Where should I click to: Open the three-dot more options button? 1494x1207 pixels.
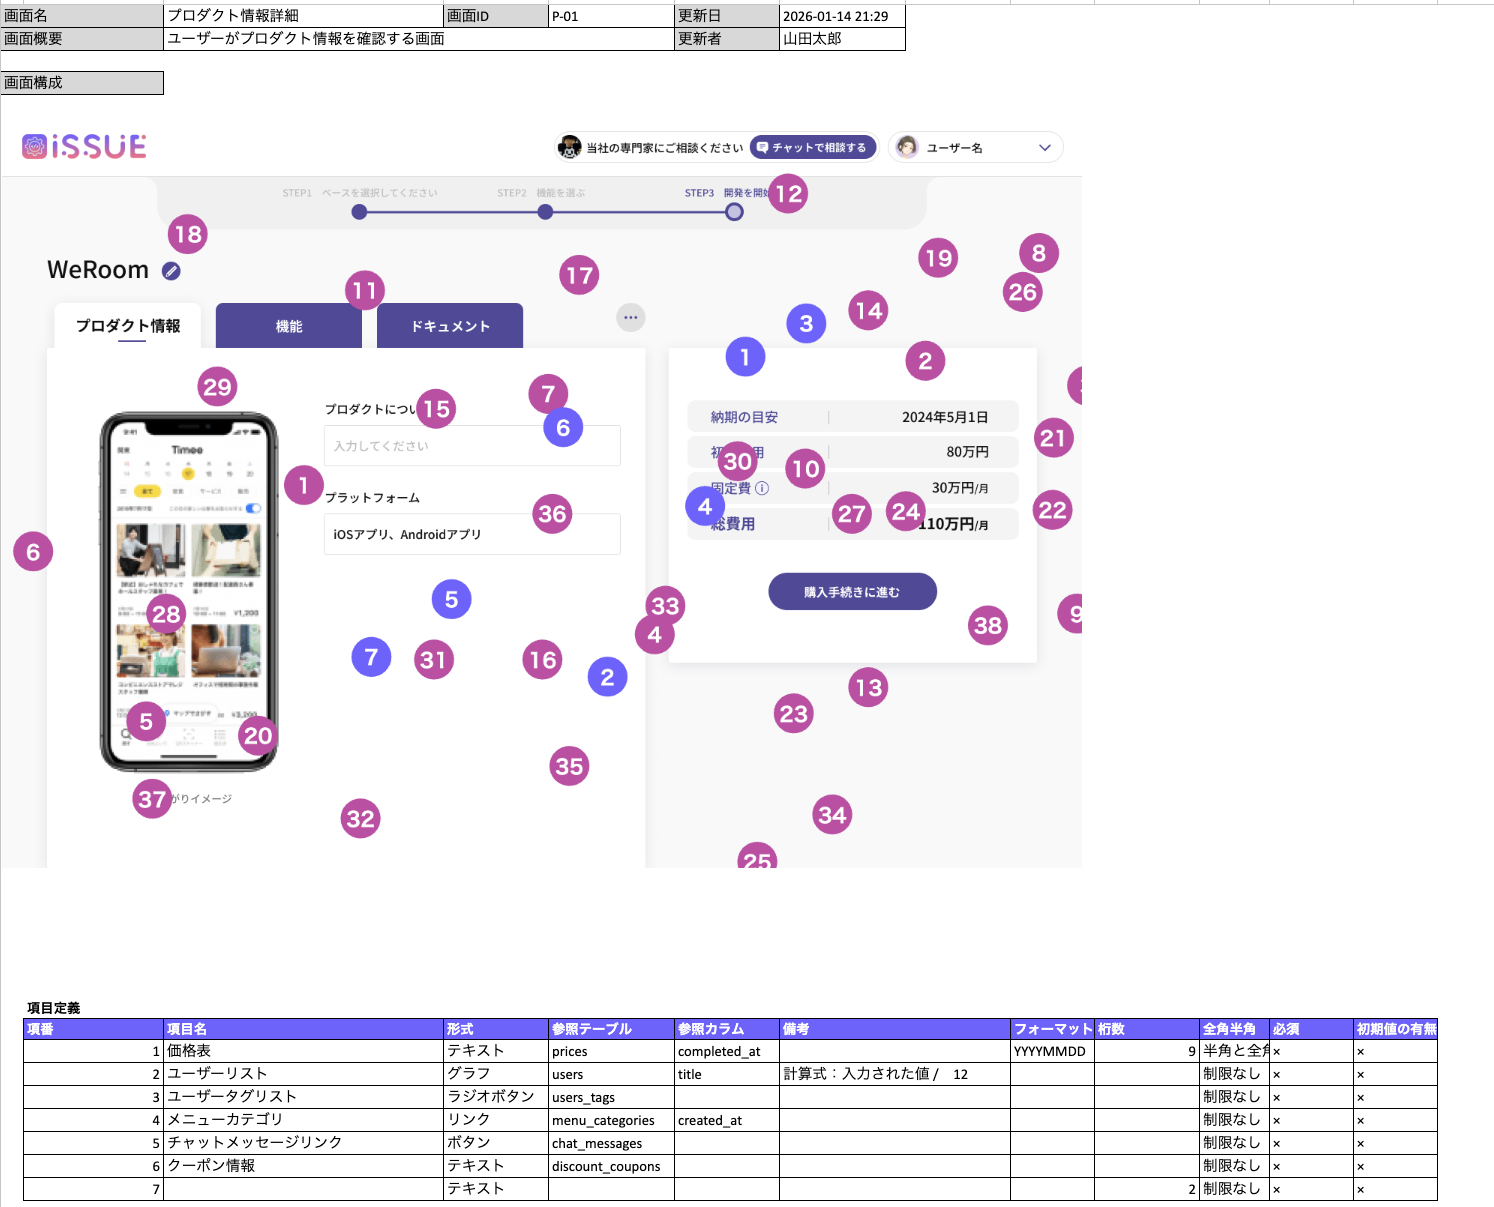630,317
